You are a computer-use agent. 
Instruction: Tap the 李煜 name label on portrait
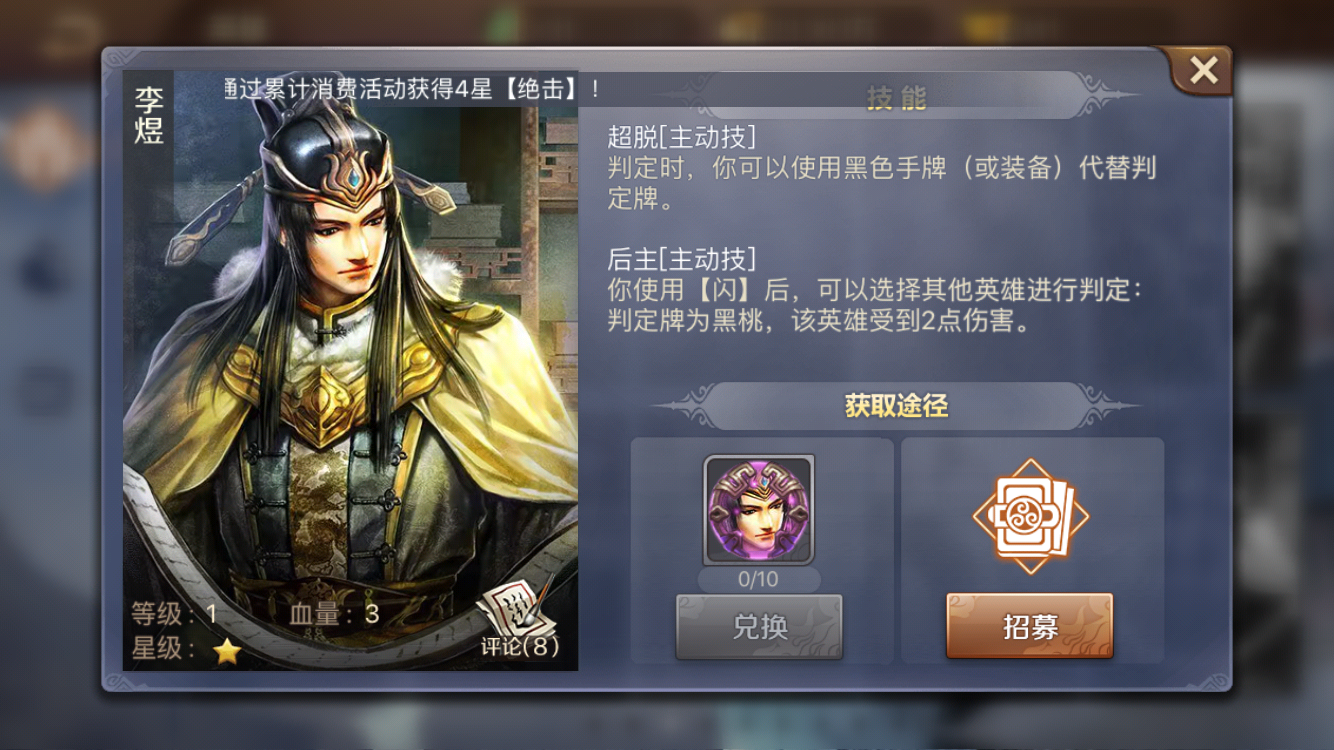(x=149, y=115)
